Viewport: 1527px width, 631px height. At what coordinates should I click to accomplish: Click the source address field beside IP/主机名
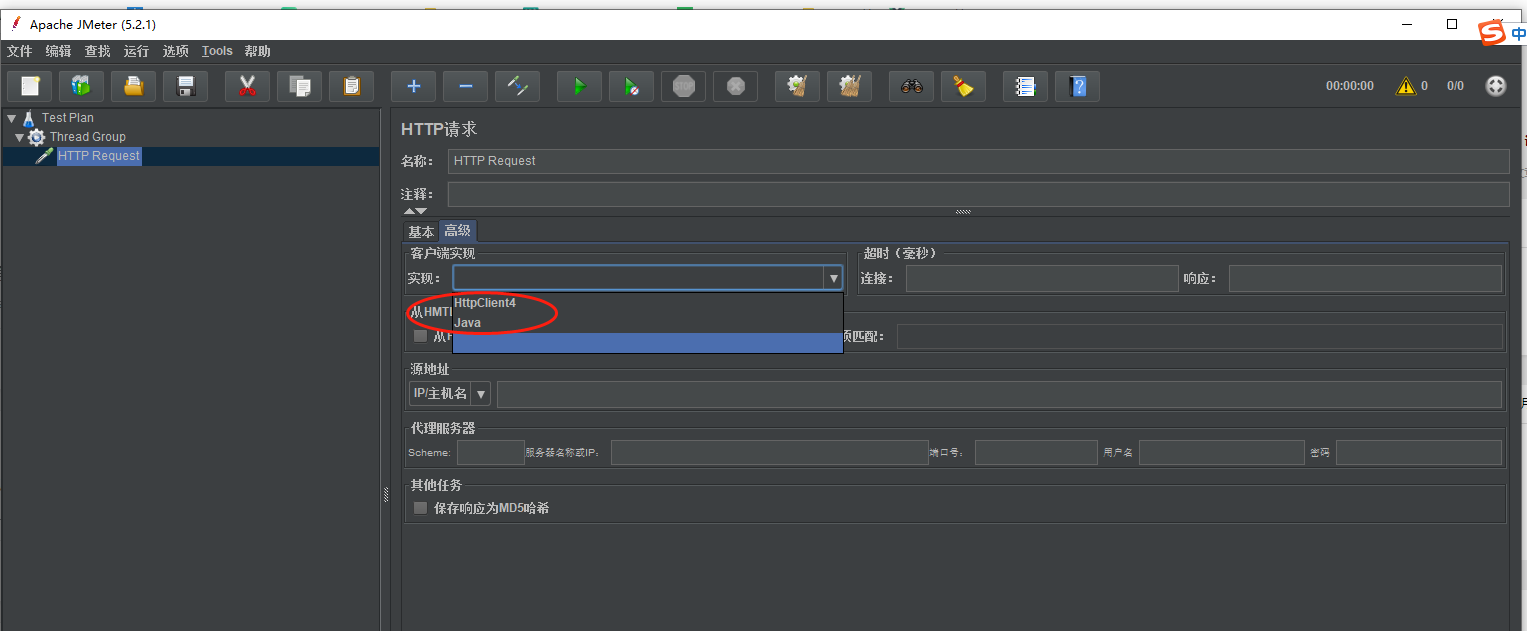[x=999, y=394]
